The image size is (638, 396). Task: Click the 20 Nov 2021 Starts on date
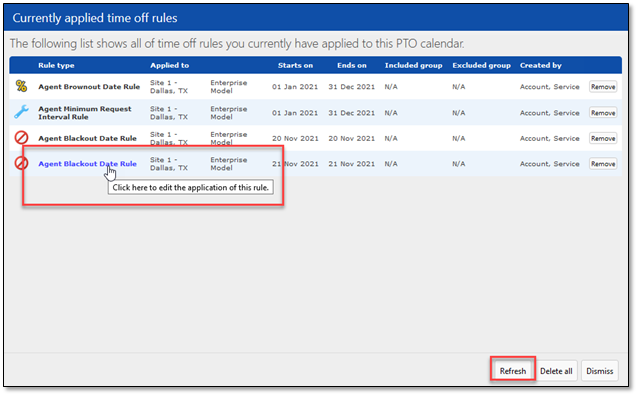point(295,138)
